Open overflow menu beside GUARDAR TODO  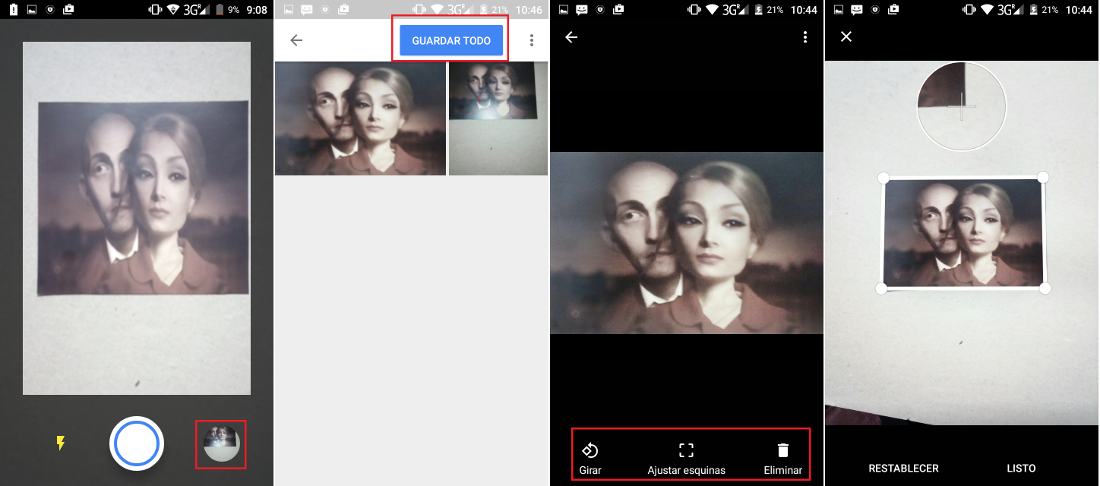point(531,40)
